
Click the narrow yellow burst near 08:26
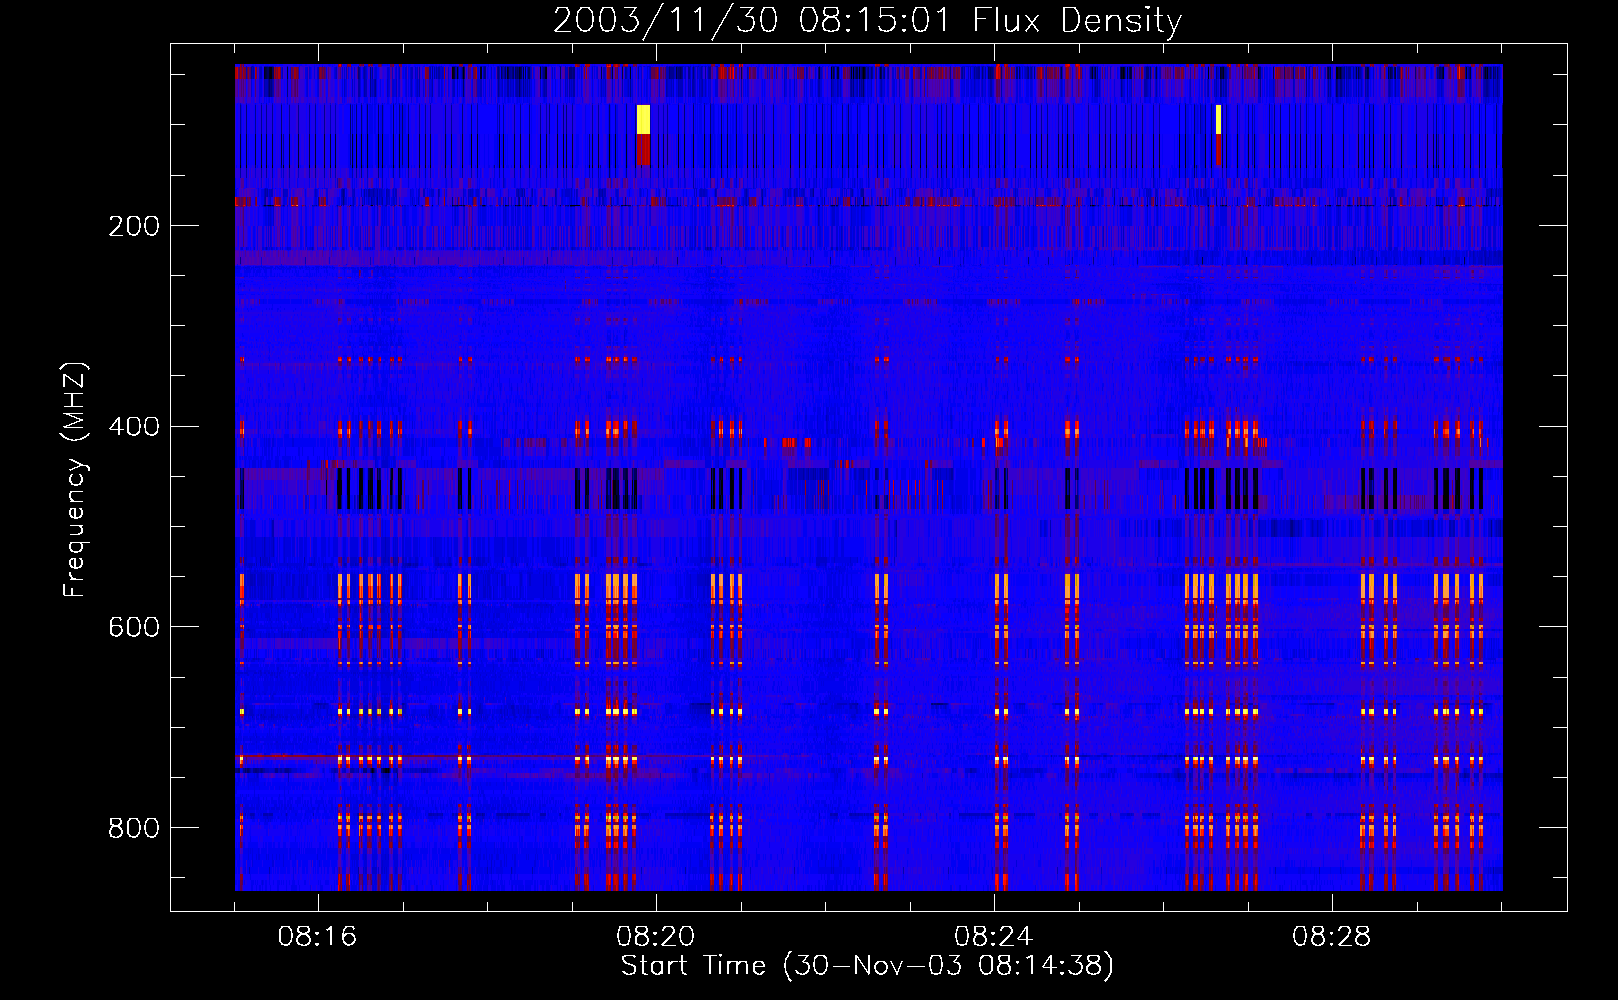point(1218,119)
